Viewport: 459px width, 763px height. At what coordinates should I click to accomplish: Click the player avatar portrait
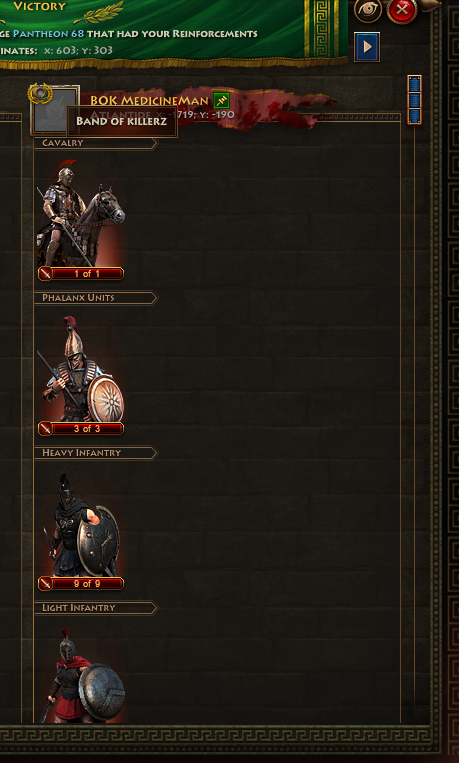55,110
